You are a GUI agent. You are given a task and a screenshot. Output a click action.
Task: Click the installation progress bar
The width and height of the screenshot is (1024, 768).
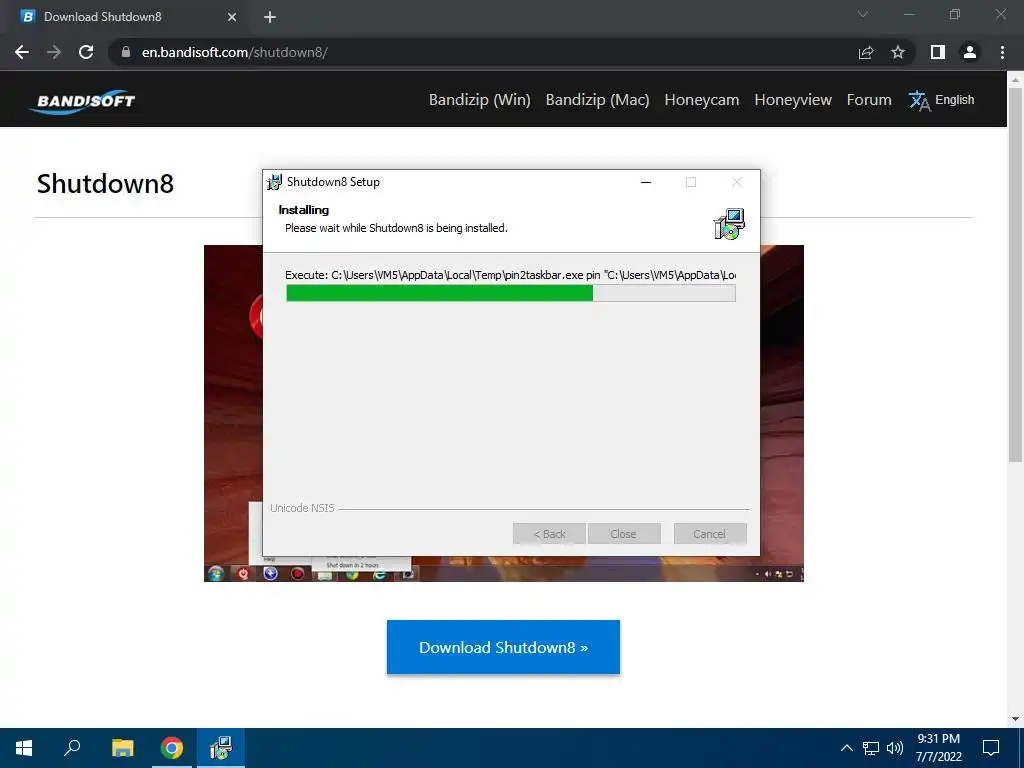511,293
